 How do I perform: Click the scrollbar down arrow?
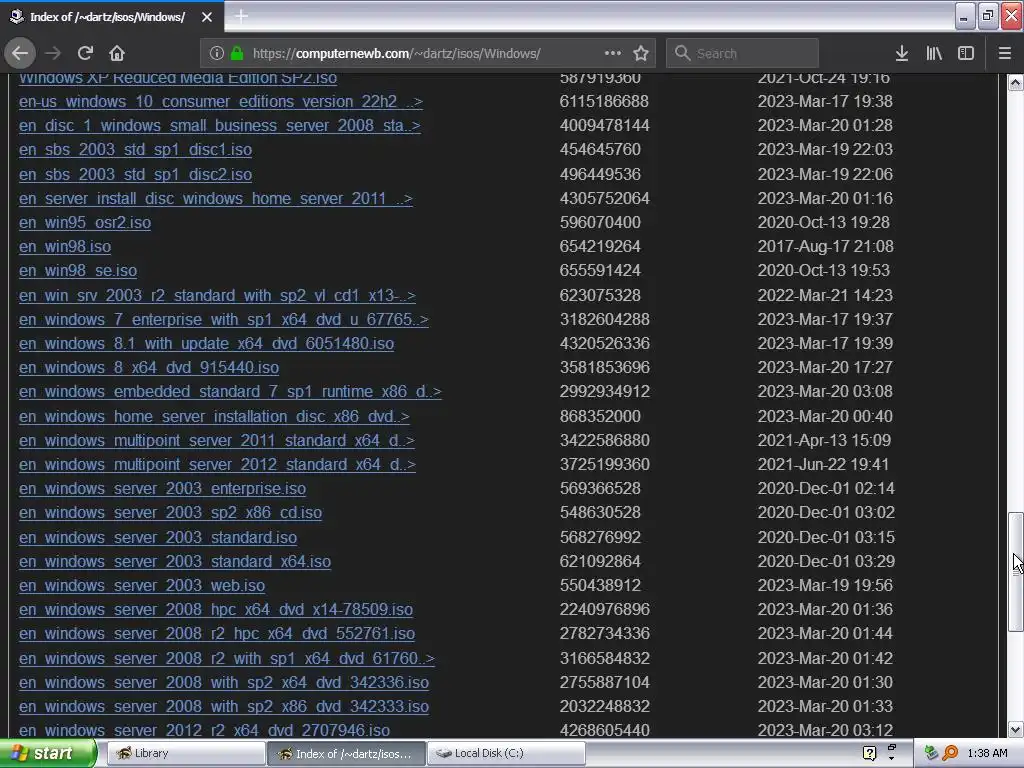(x=1015, y=729)
